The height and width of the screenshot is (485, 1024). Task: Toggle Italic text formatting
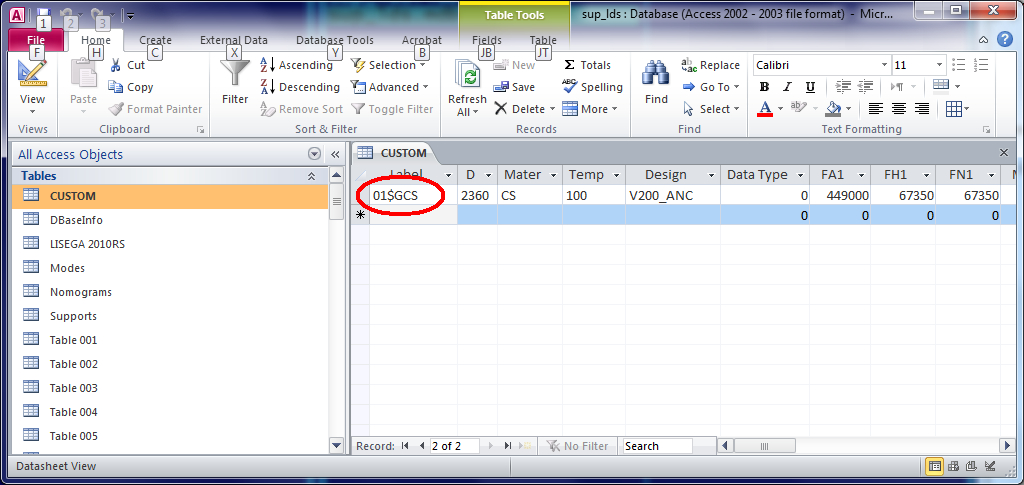787,87
